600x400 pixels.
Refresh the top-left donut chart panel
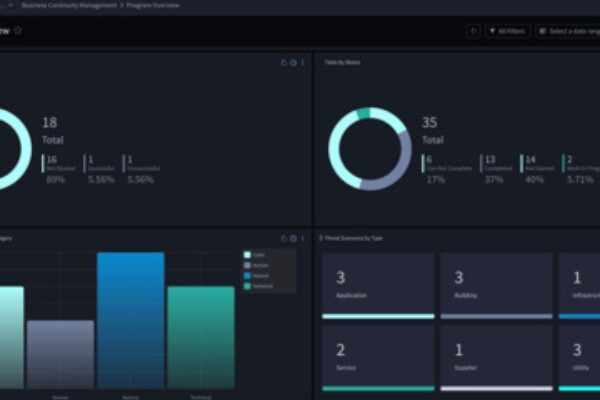click(284, 62)
